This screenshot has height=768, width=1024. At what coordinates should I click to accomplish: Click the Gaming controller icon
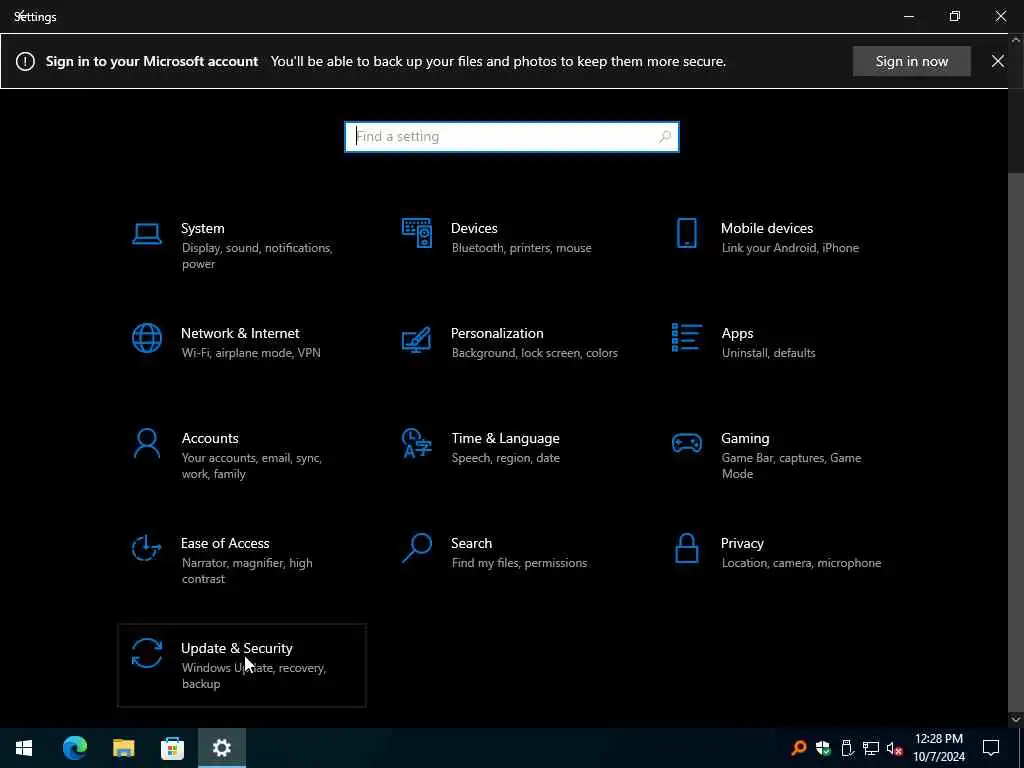pyautogui.click(x=686, y=443)
